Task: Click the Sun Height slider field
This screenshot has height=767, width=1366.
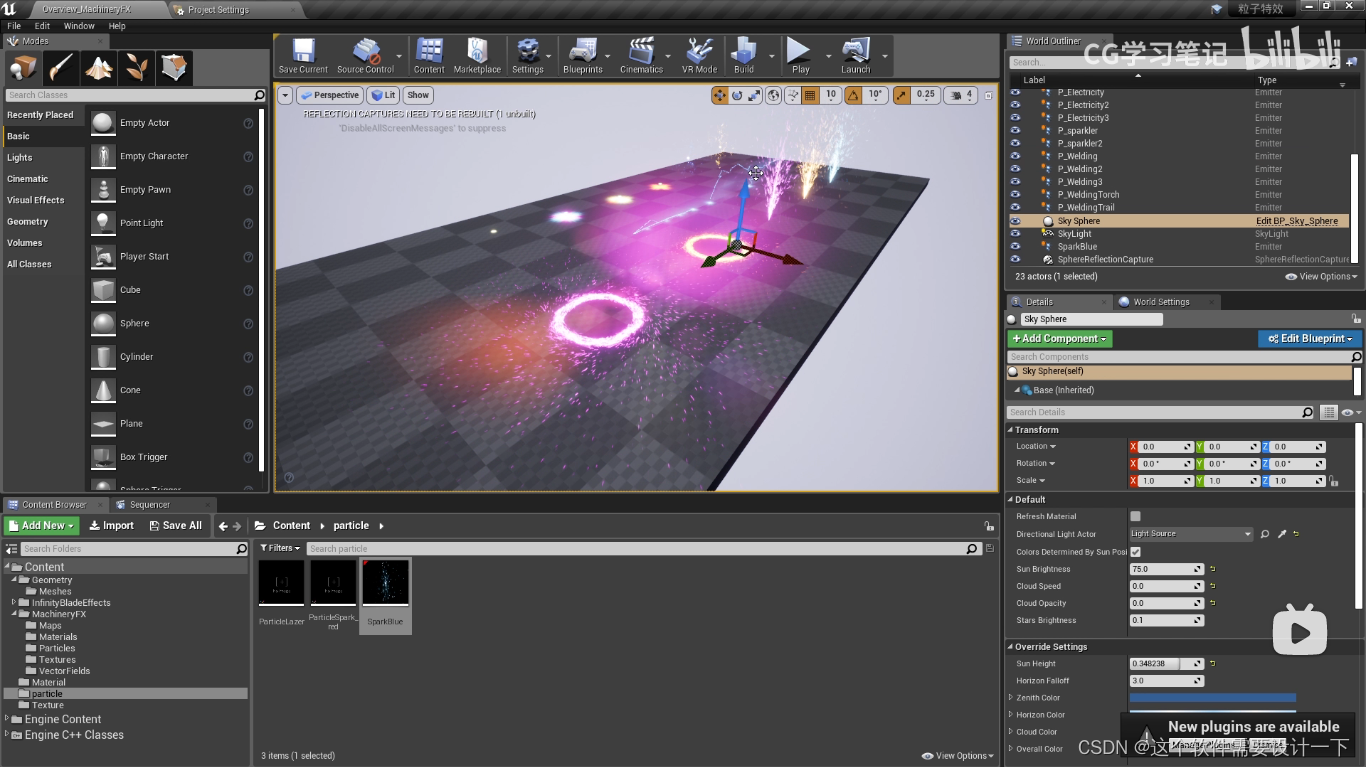Action: (1167, 664)
